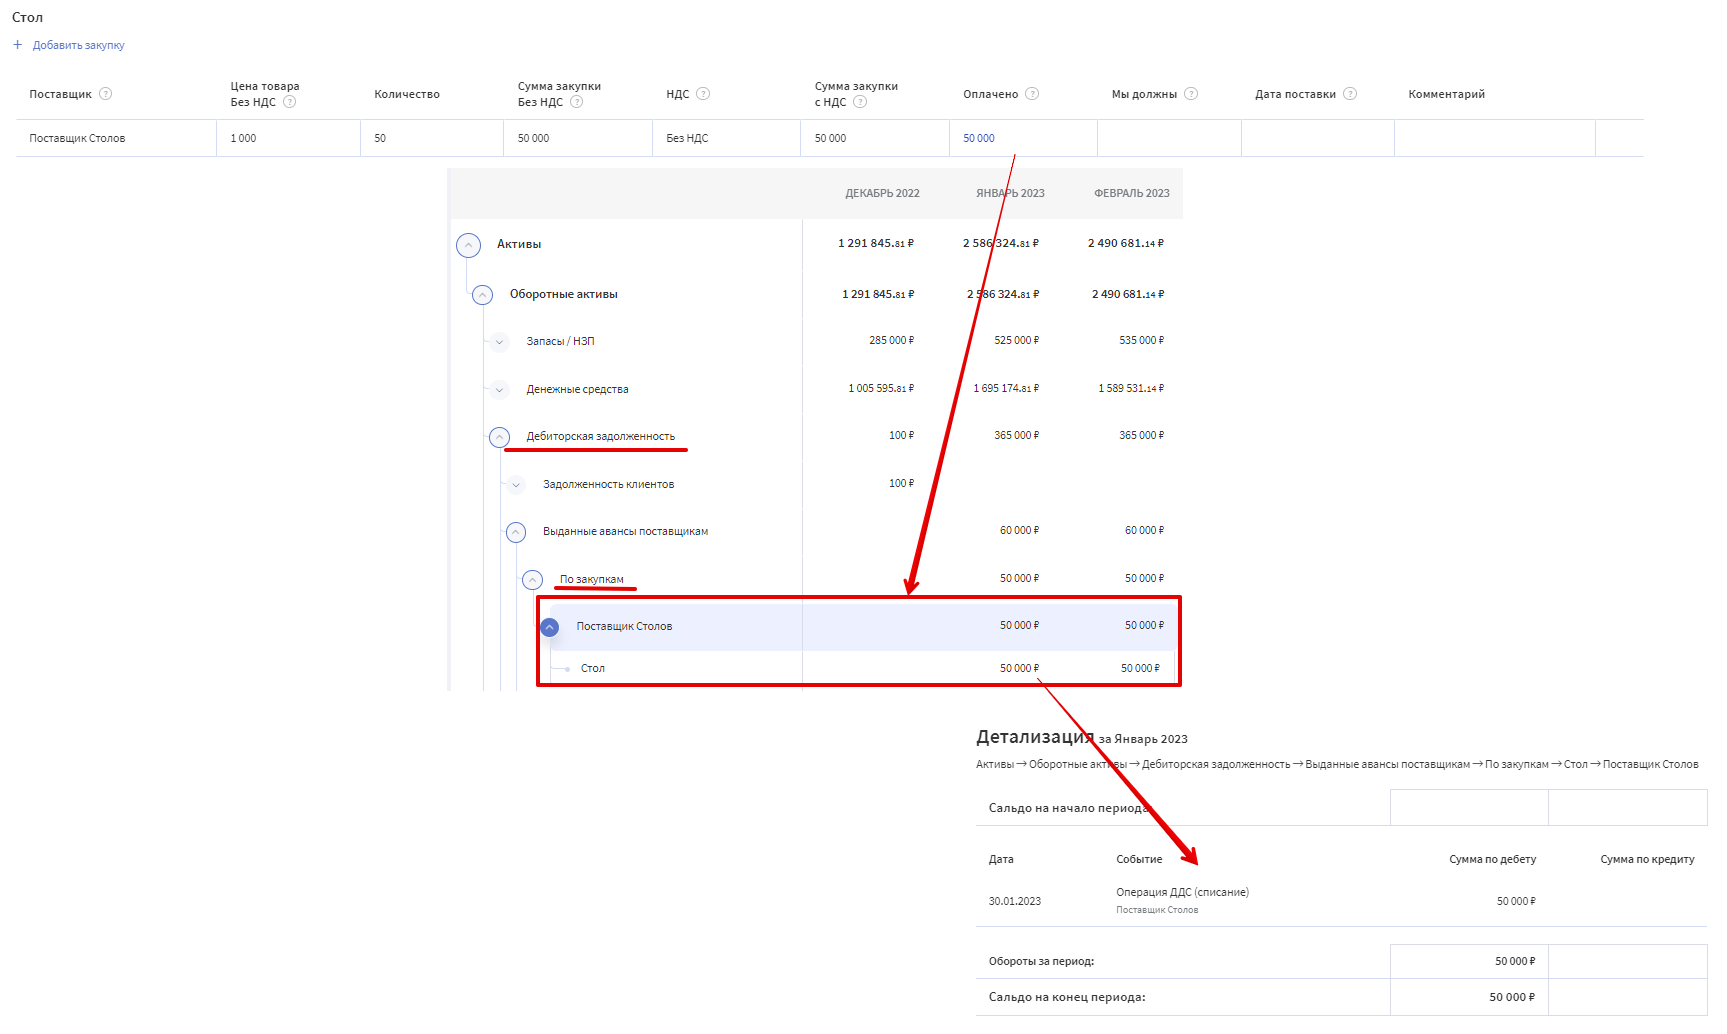Screen dimensions: 1727x1034
Task: Show help for Мы должны column
Action: coord(1191,94)
